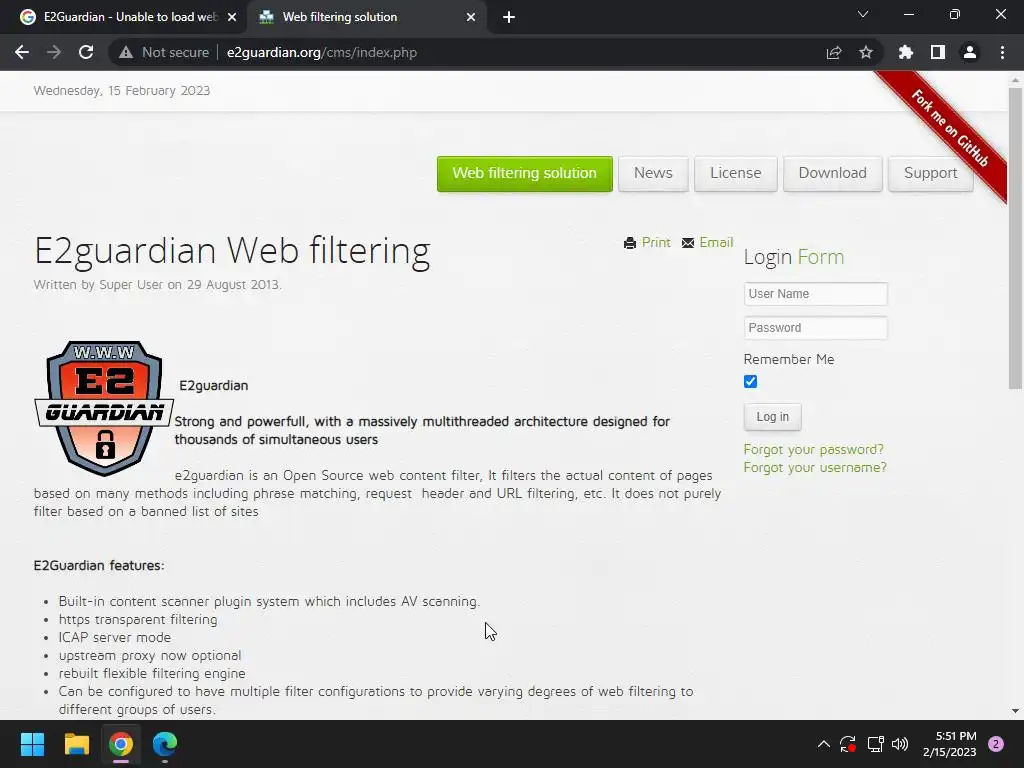Screen dimensions: 1024x768
Task: Go to the Download page
Action: coord(833,174)
